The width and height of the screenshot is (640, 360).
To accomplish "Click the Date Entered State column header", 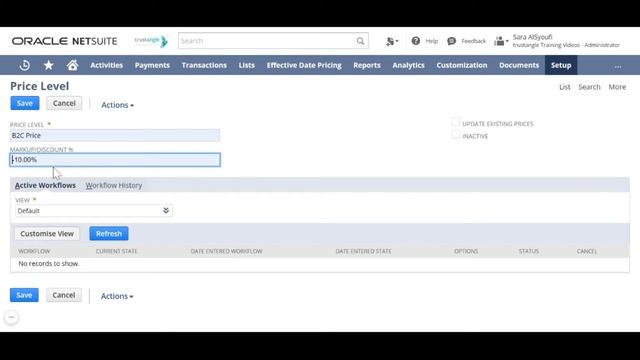I will [x=363, y=251].
